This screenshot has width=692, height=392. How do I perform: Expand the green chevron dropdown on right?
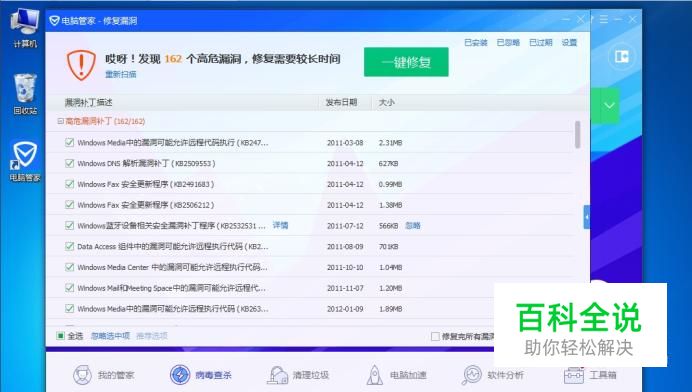pos(609,106)
